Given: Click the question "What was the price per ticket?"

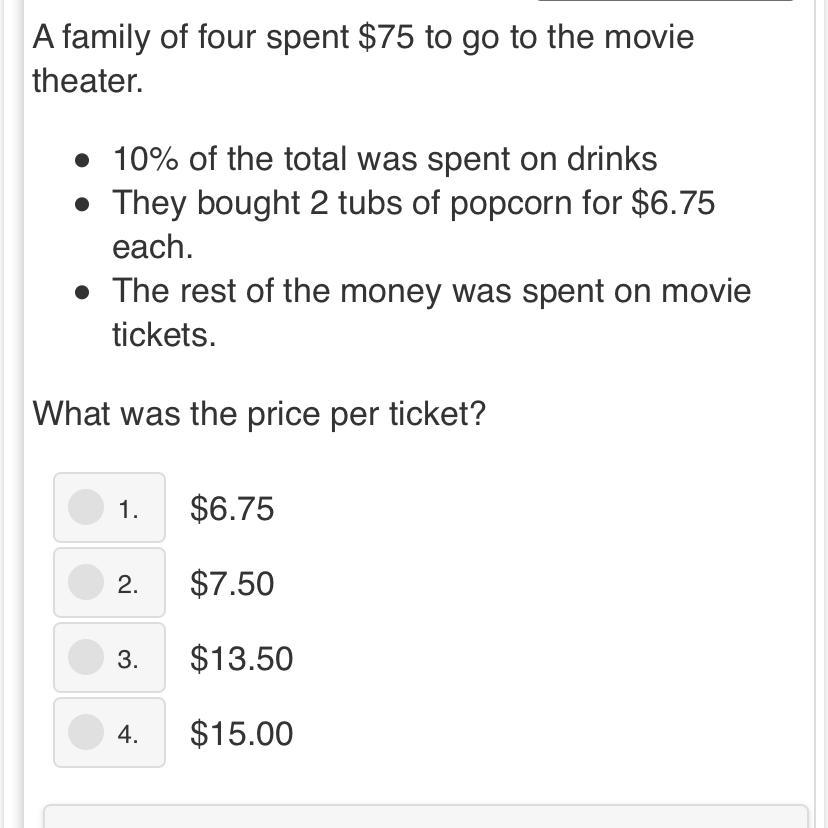Looking at the screenshot, I should coord(259,414).
